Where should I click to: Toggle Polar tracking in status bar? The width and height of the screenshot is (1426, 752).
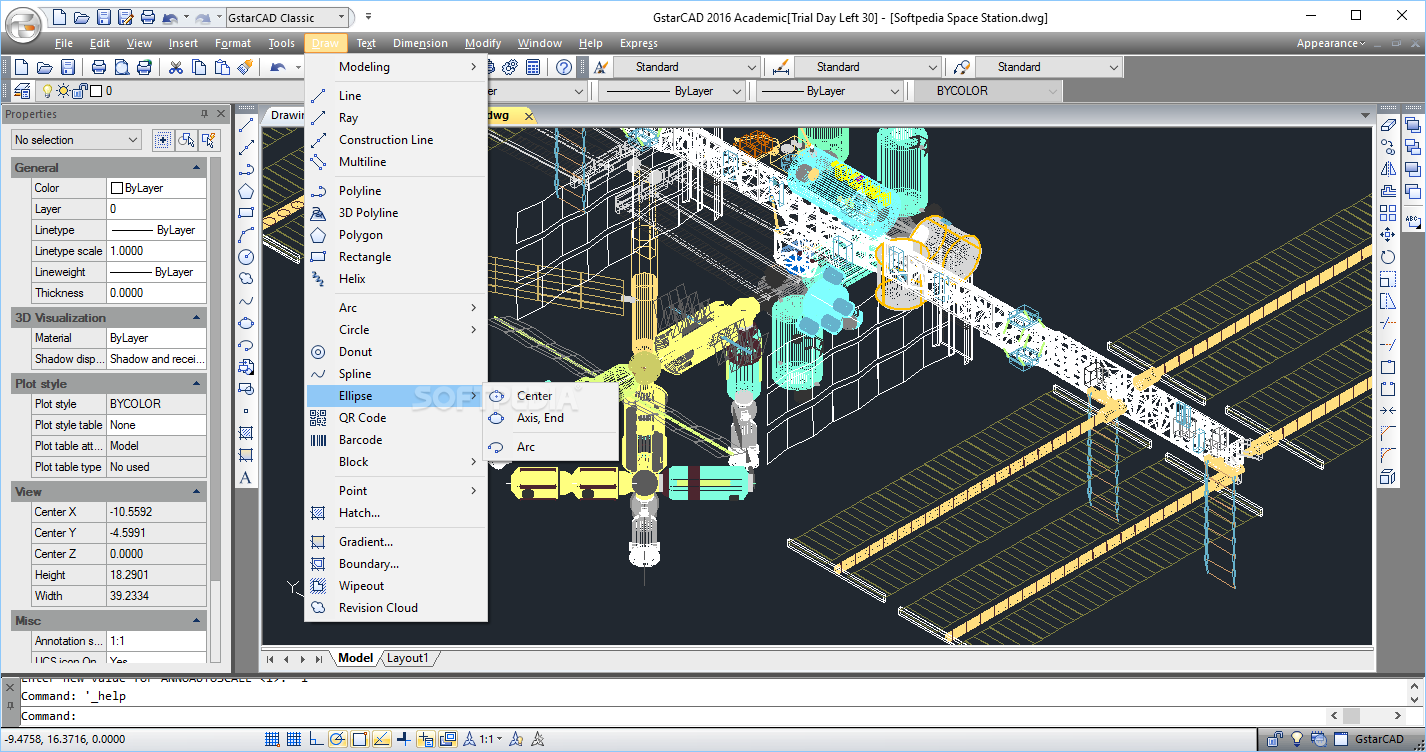tap(338, 740)
